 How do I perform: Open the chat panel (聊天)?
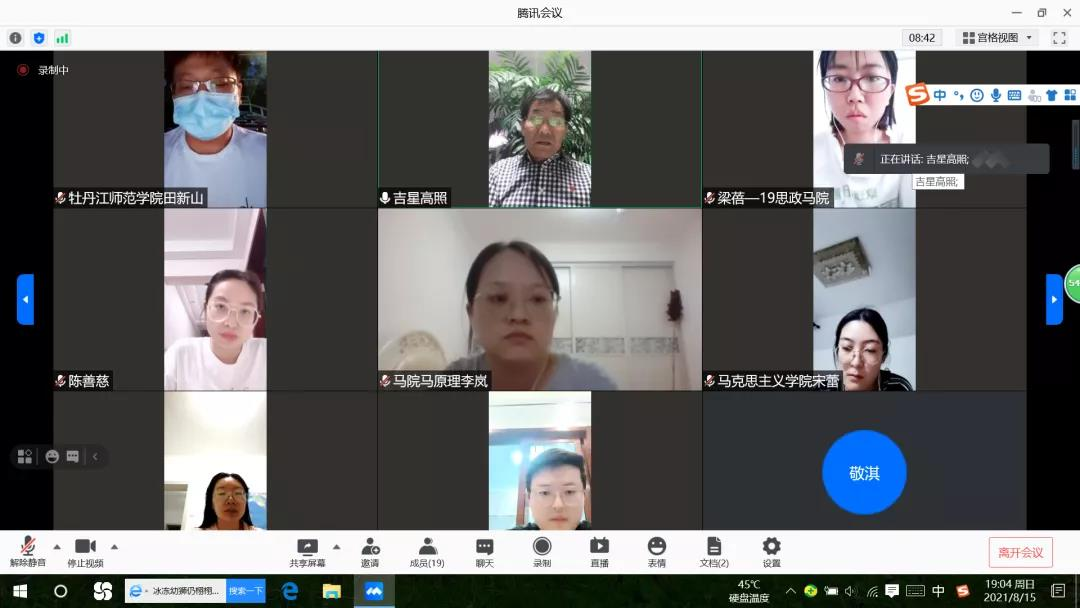click(x=485, y=552)
